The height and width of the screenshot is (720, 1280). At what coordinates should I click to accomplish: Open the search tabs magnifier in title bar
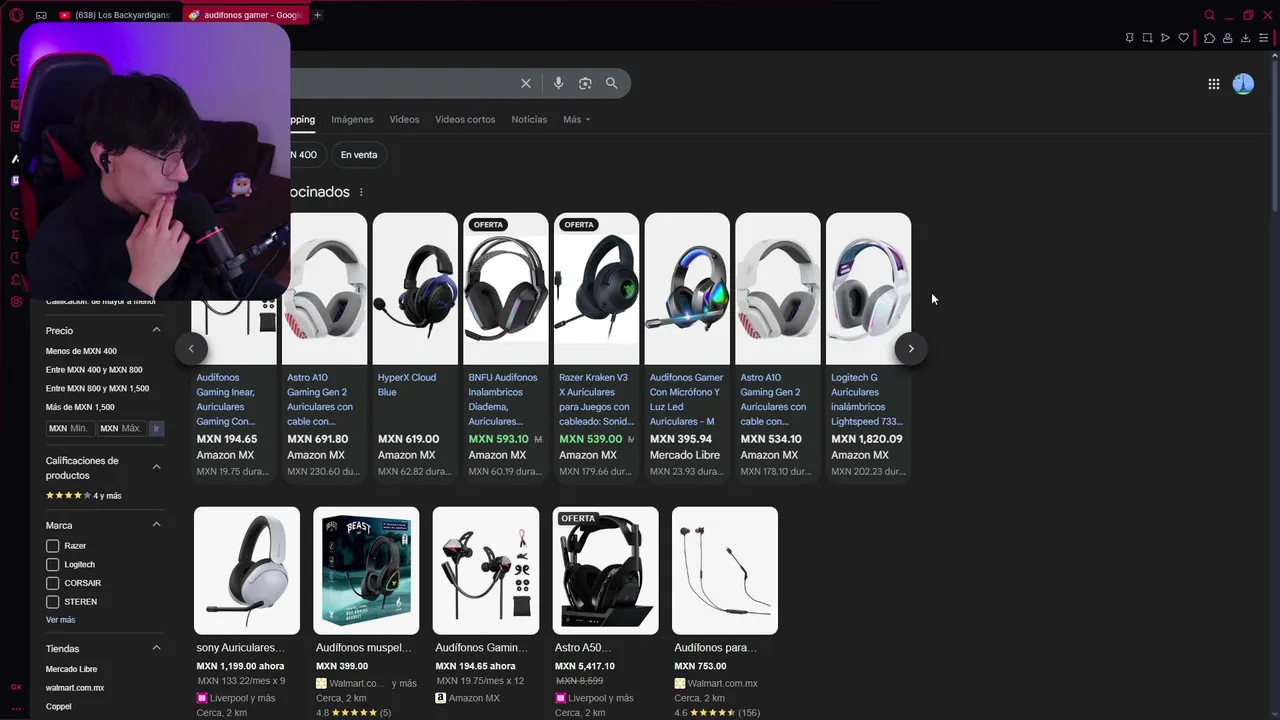(x=1209, y=15)
